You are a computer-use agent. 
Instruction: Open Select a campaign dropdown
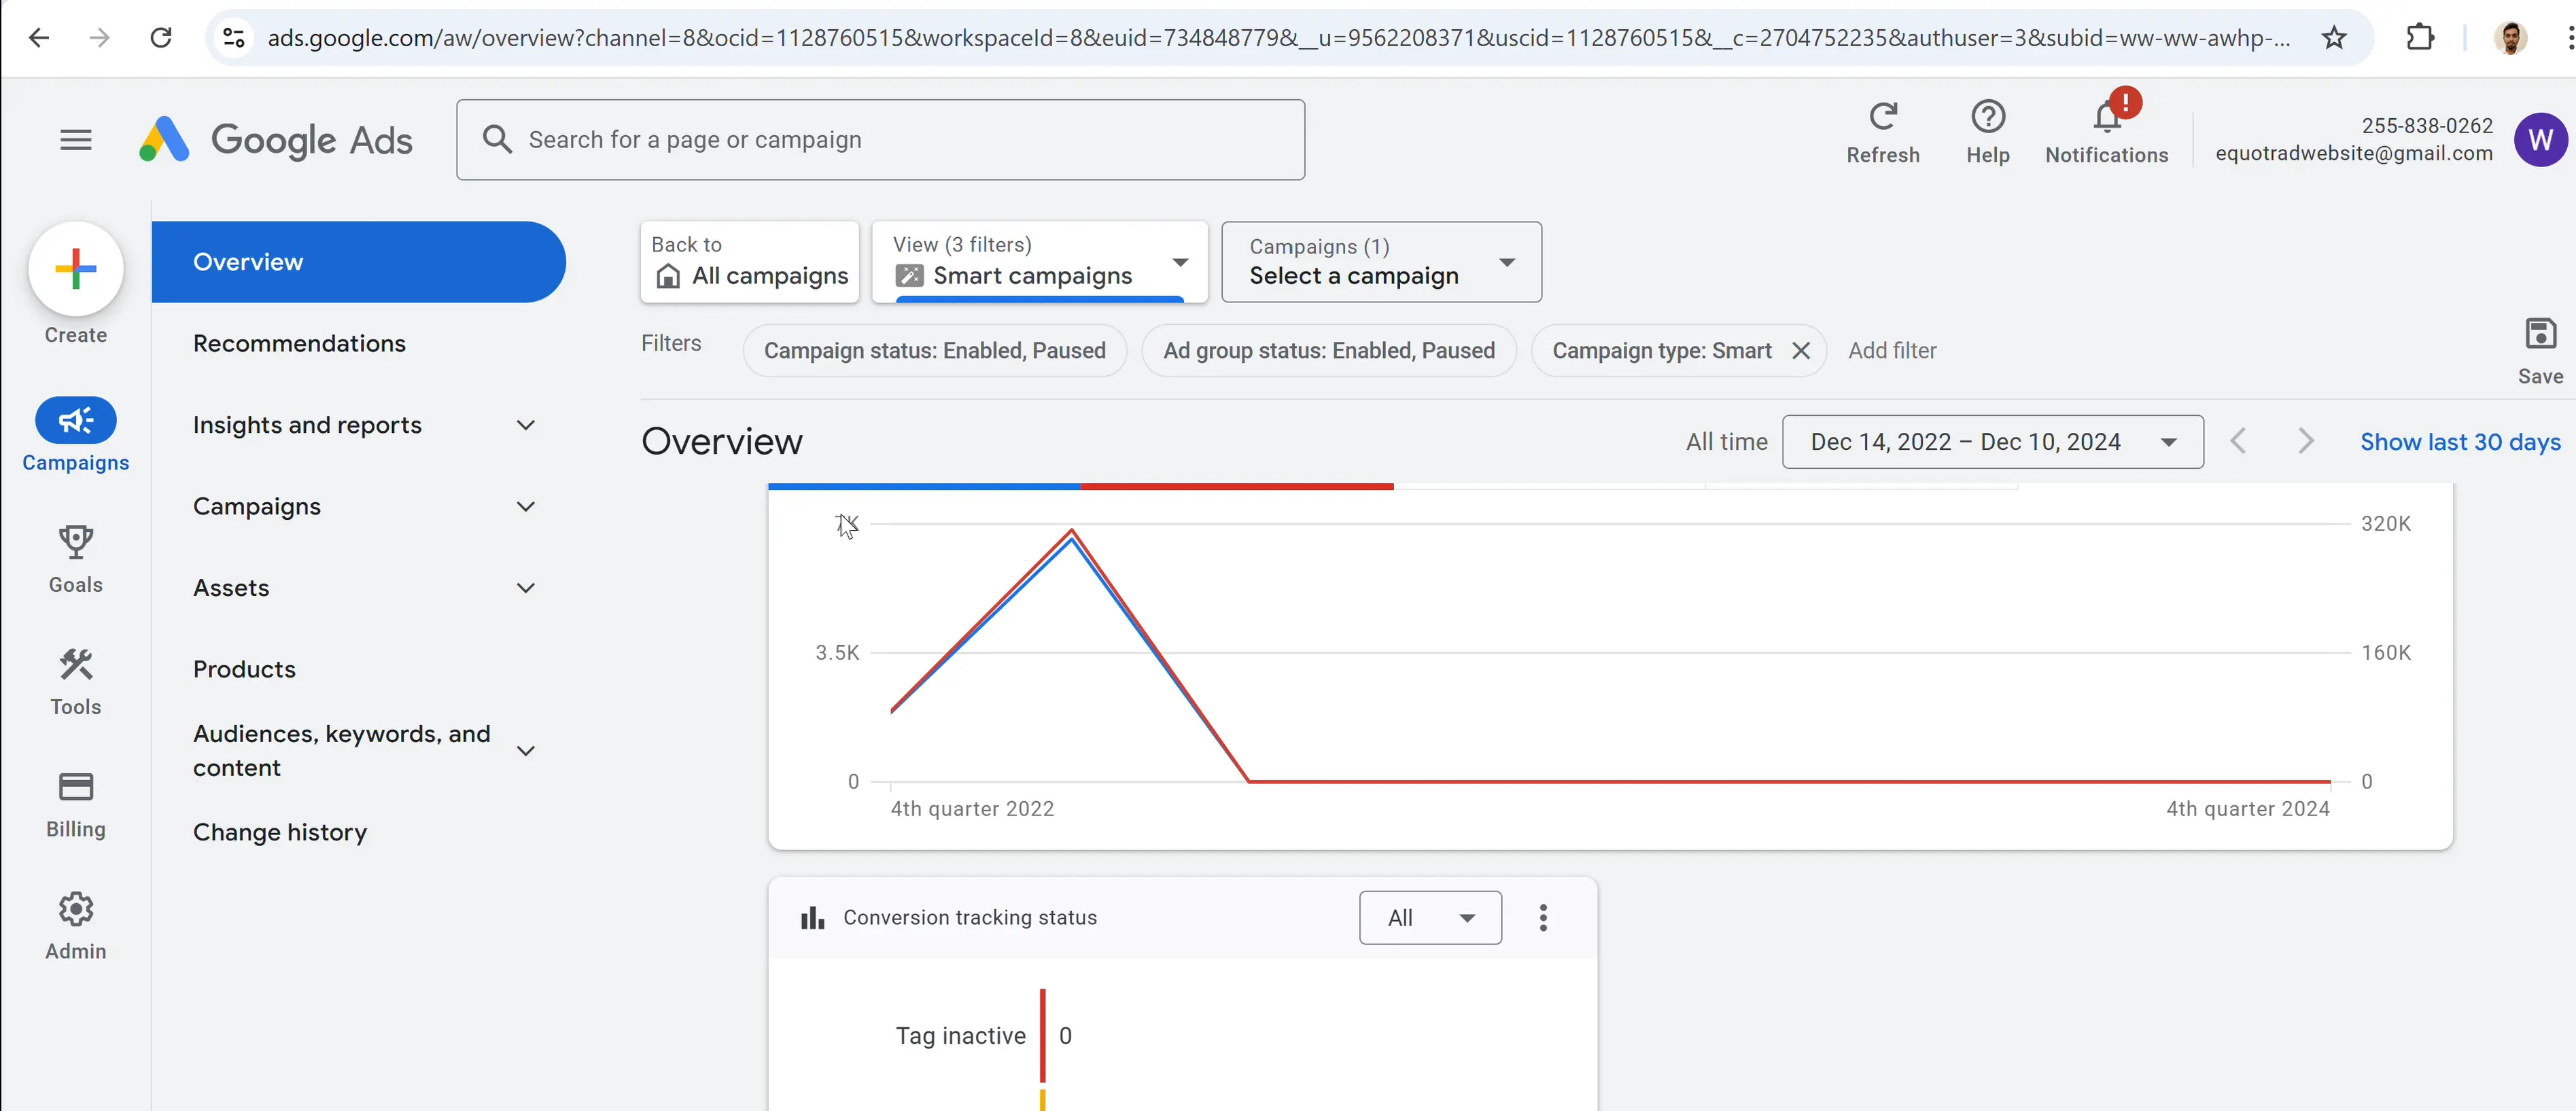click(x=1381, y=262)
